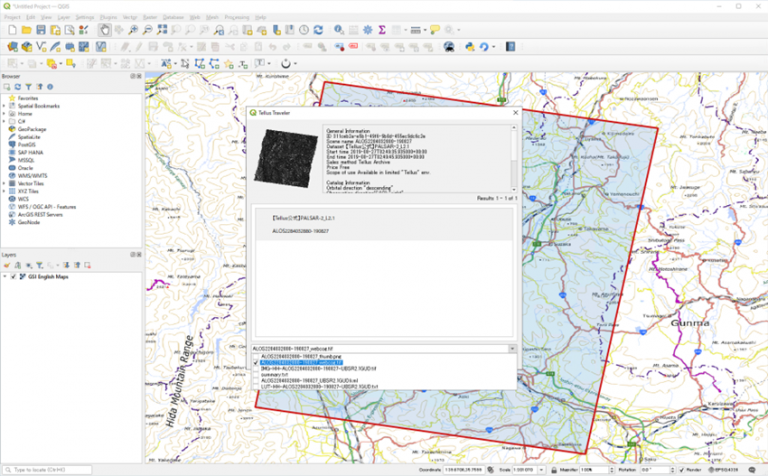768x476 pixels.
Task: Select the Pan Map hand tool
Action: 104,30
